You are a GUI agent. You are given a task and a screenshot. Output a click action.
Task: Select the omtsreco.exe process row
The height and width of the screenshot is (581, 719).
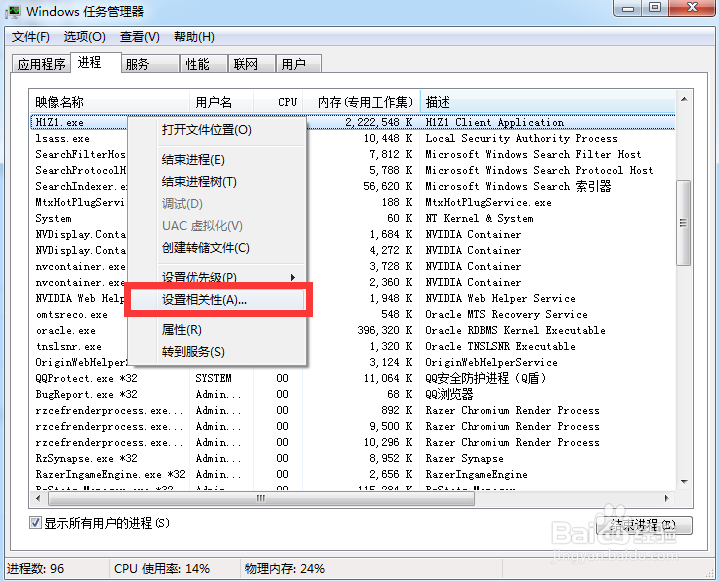pos(353,315)
